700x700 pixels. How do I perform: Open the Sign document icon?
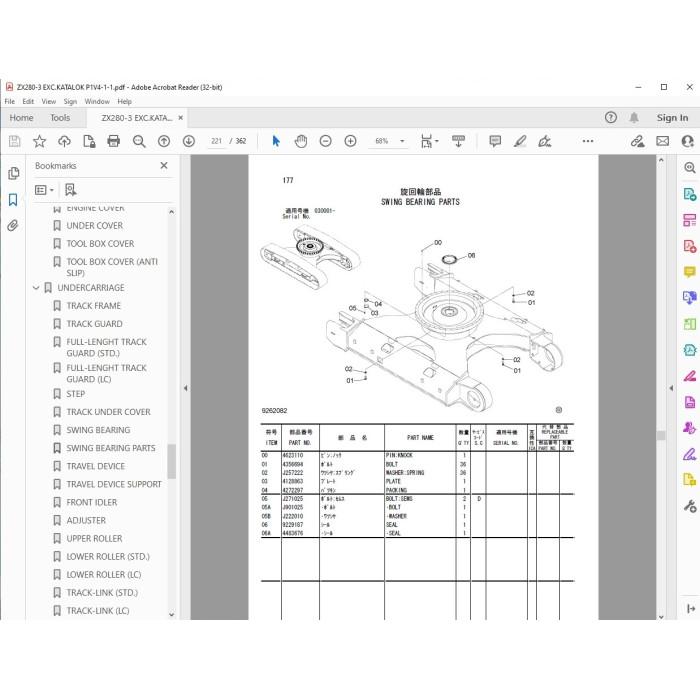coord(545,142)
